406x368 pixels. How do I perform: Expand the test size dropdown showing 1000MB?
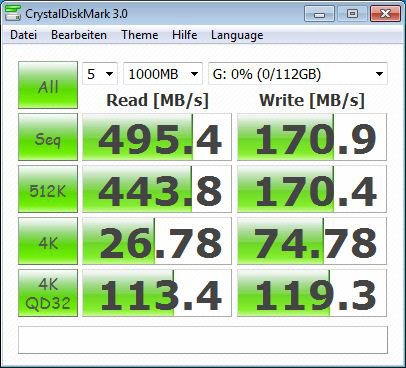[163, 74]
